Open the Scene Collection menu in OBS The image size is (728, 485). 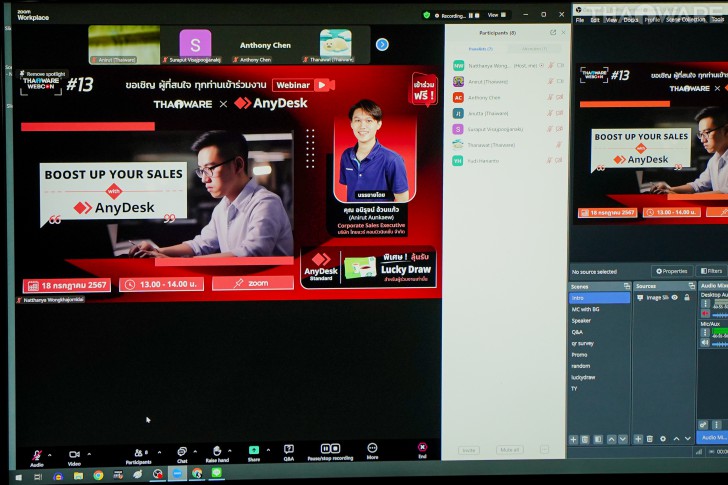[x=685, y=19]
